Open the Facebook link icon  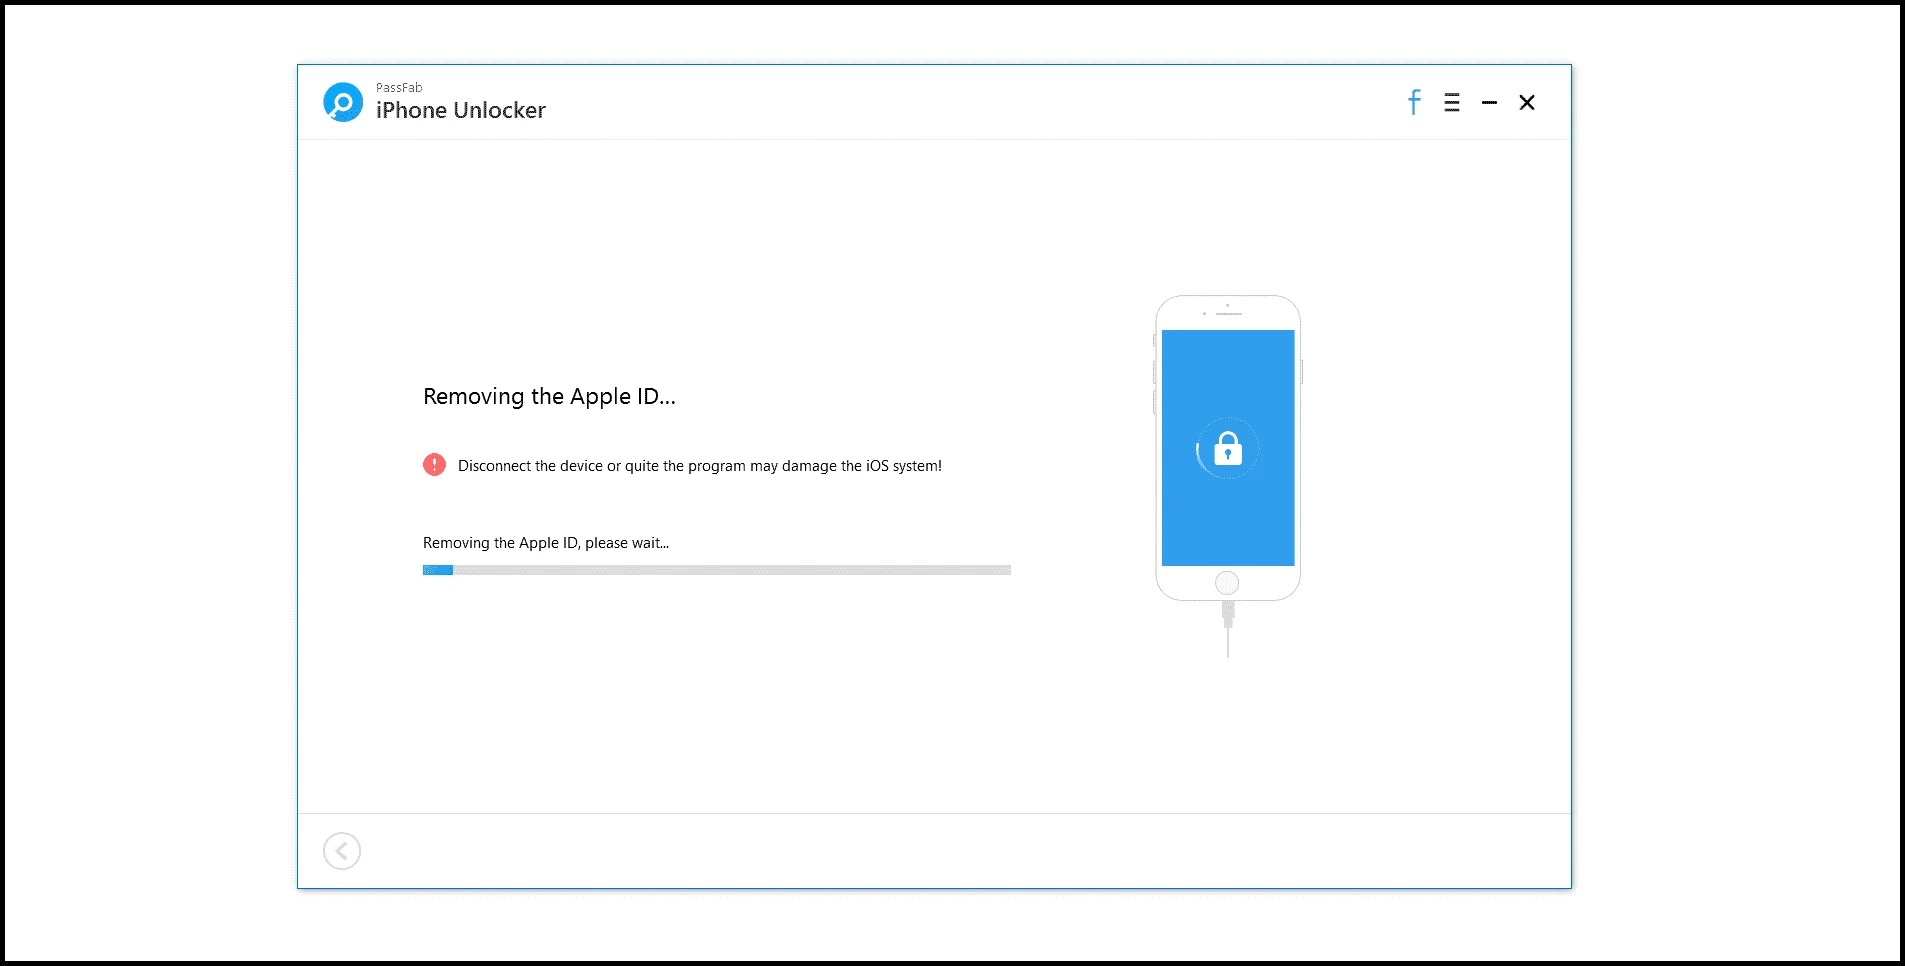pyautogui.click(x=1414, y=102)
